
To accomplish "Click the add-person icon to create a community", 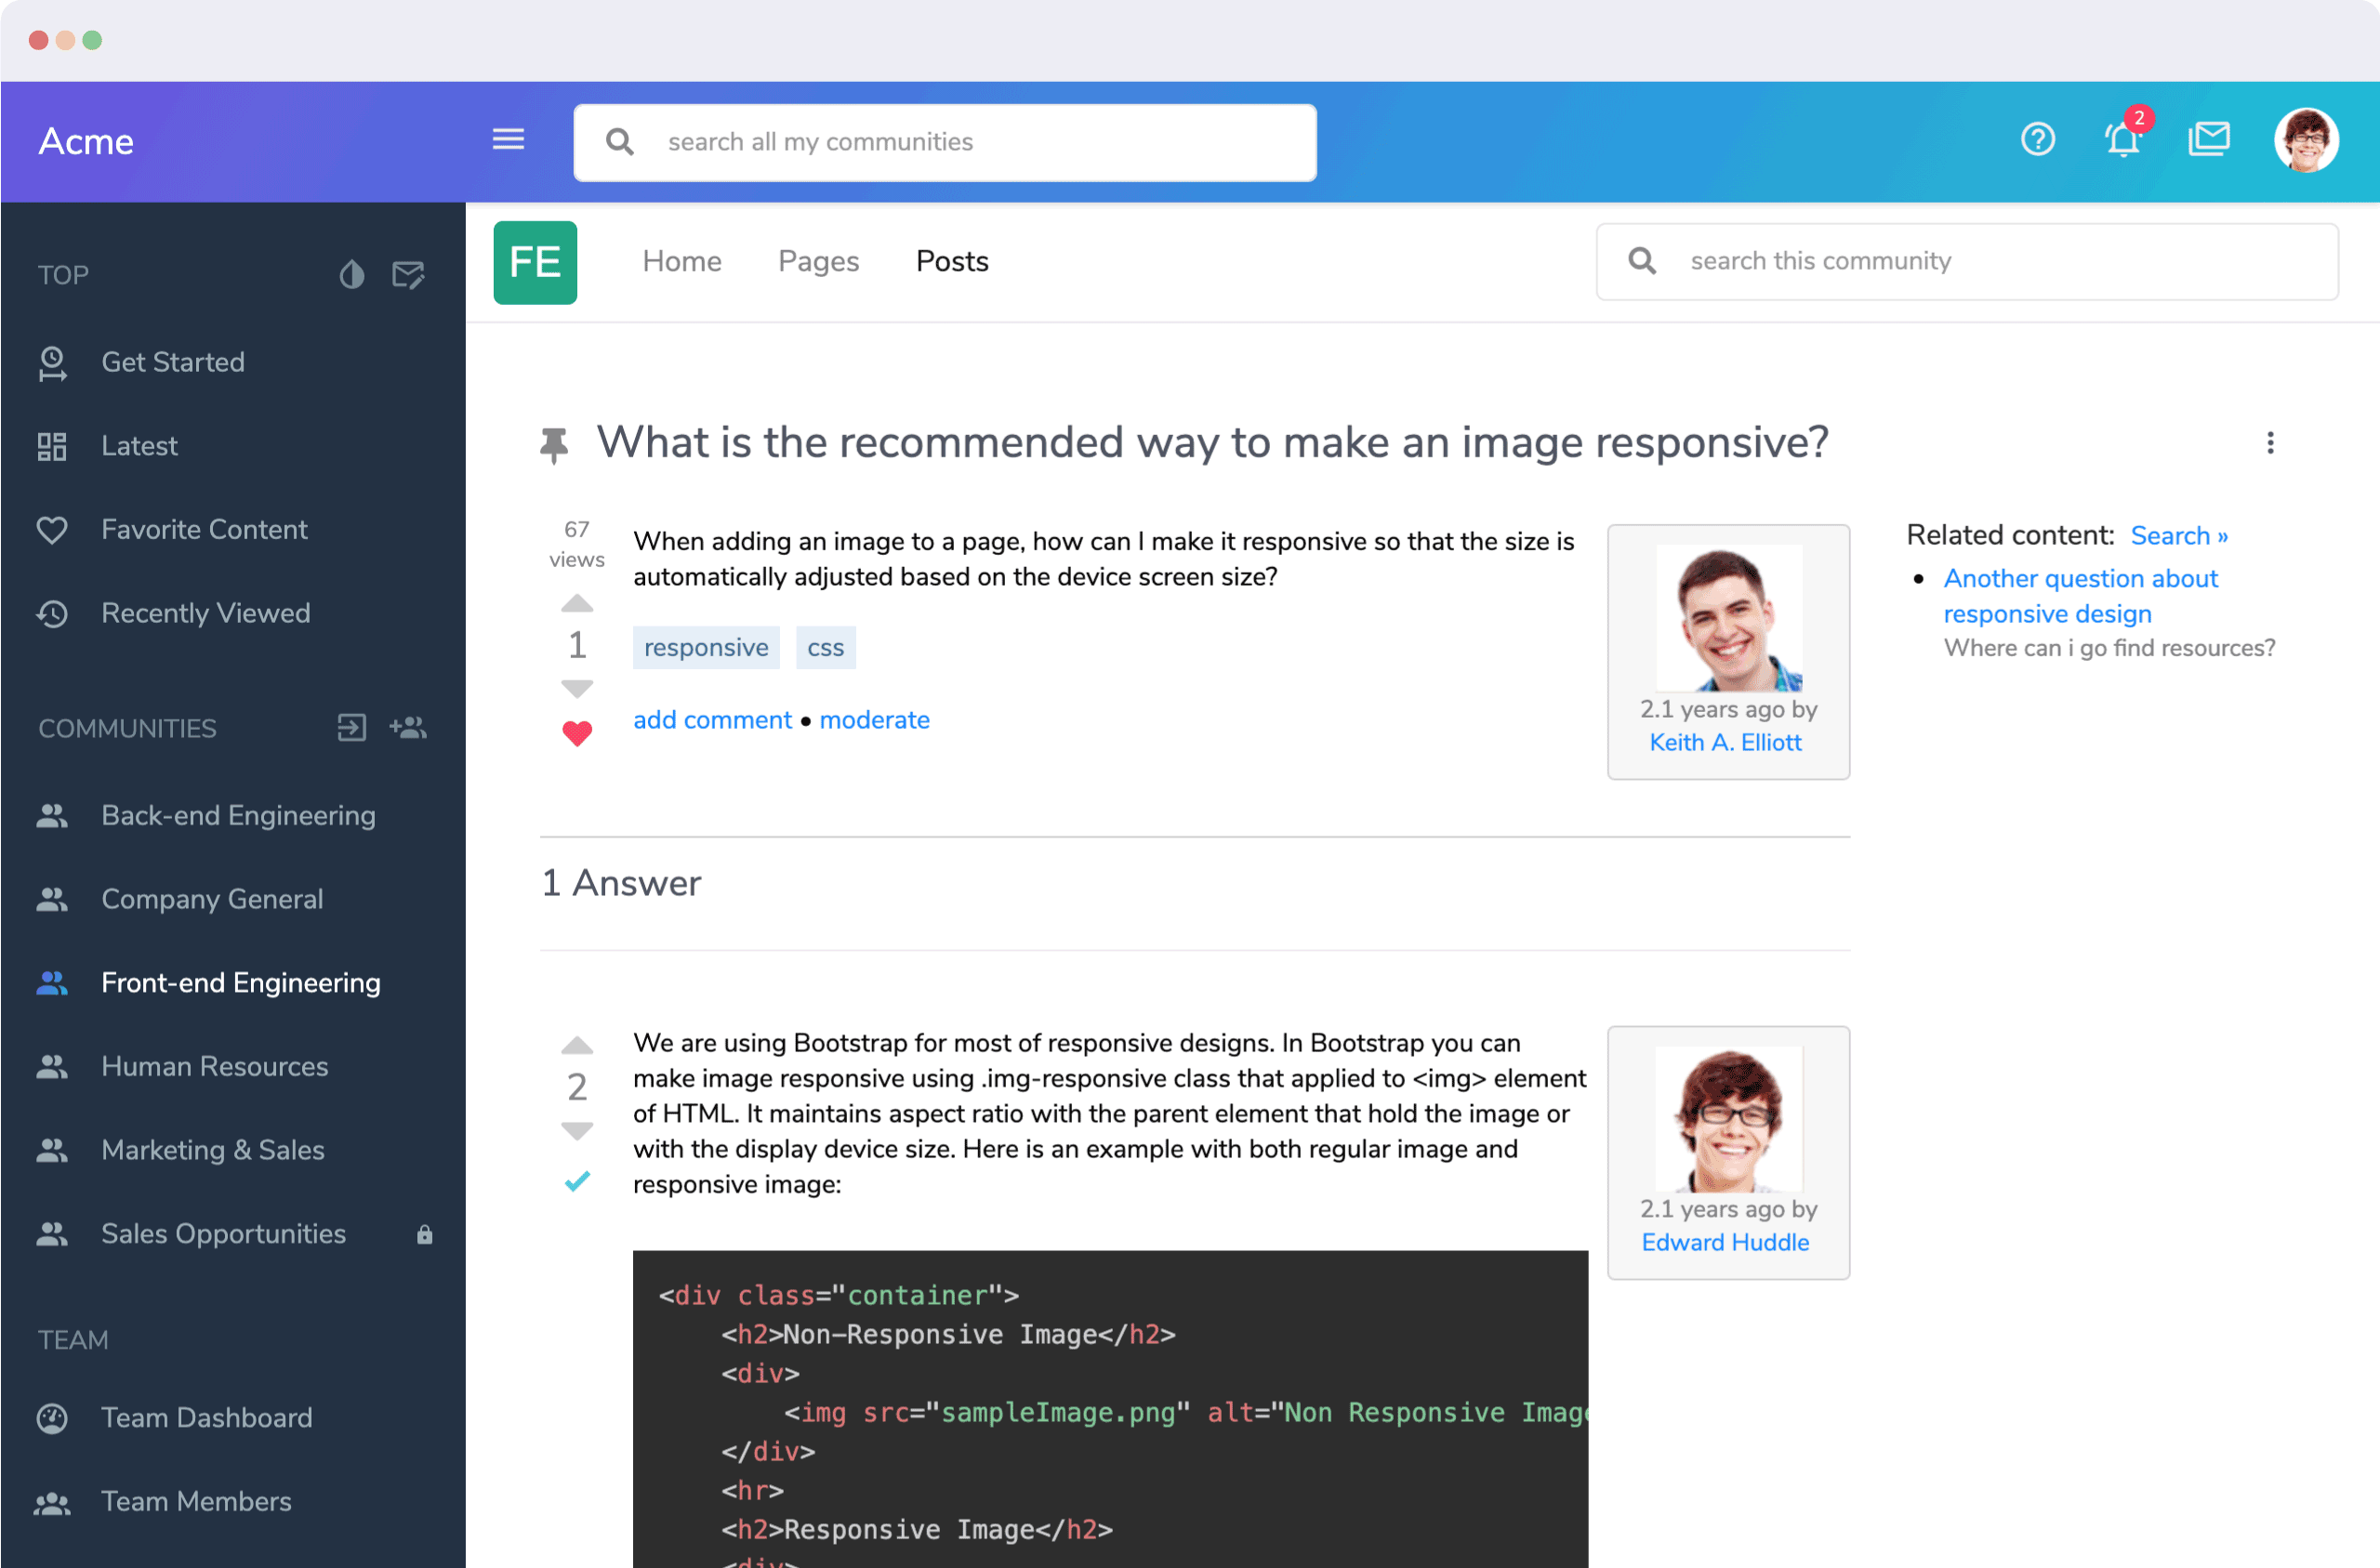I will (x=409, y=728).
